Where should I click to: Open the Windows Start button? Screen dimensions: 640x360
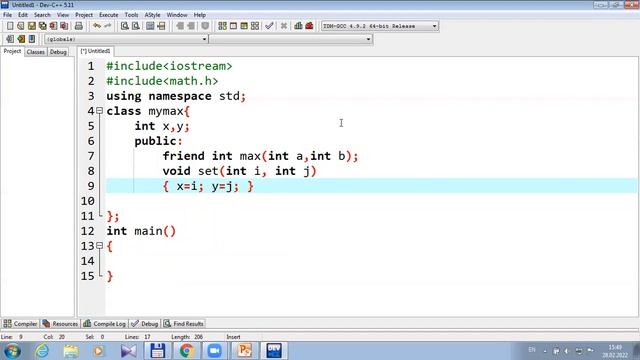coord(12,351)
